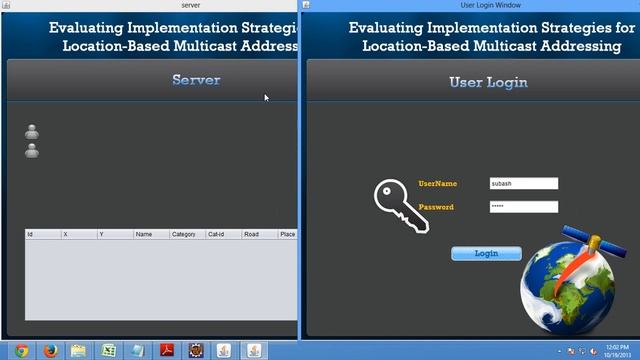
Task: Focus the Password input field
Action: (x=524, y=207)
